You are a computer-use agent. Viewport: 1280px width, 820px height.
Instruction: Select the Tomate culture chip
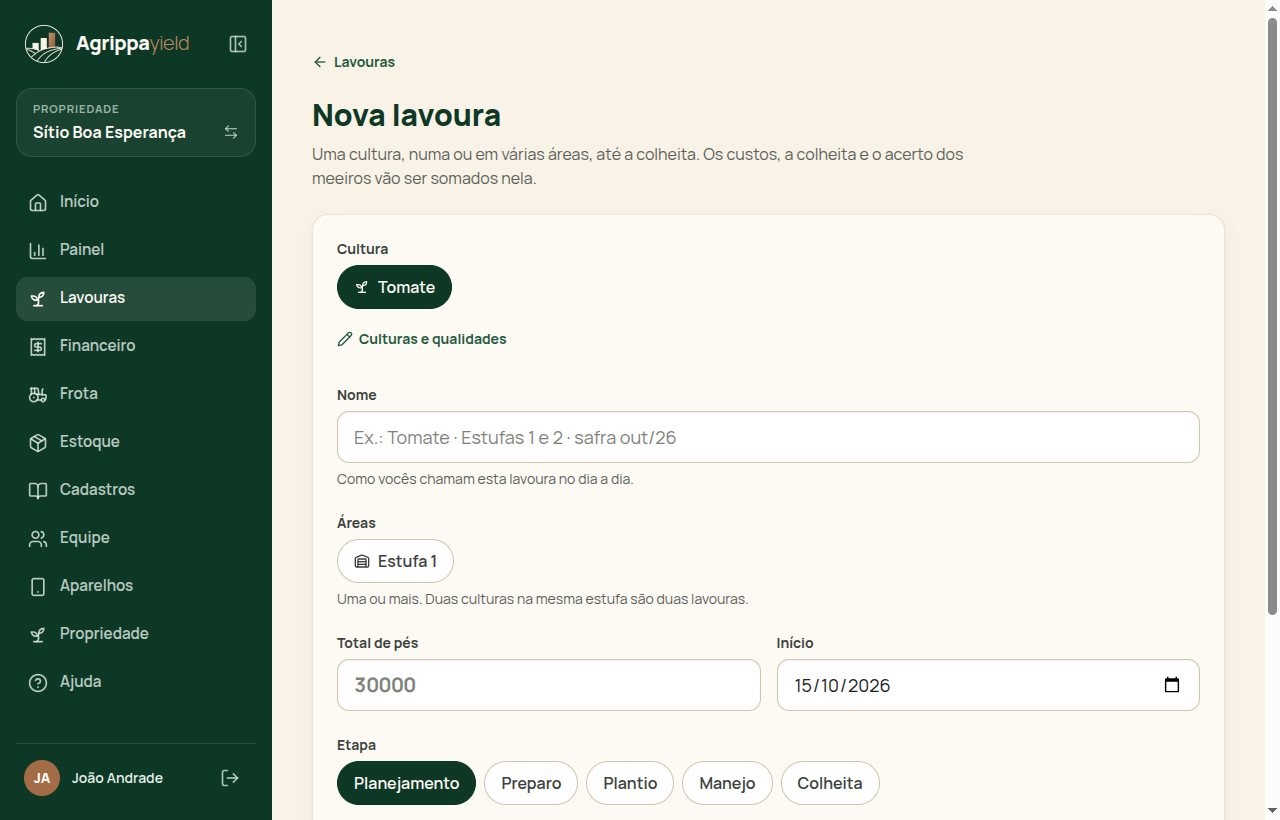pos(394,287)
